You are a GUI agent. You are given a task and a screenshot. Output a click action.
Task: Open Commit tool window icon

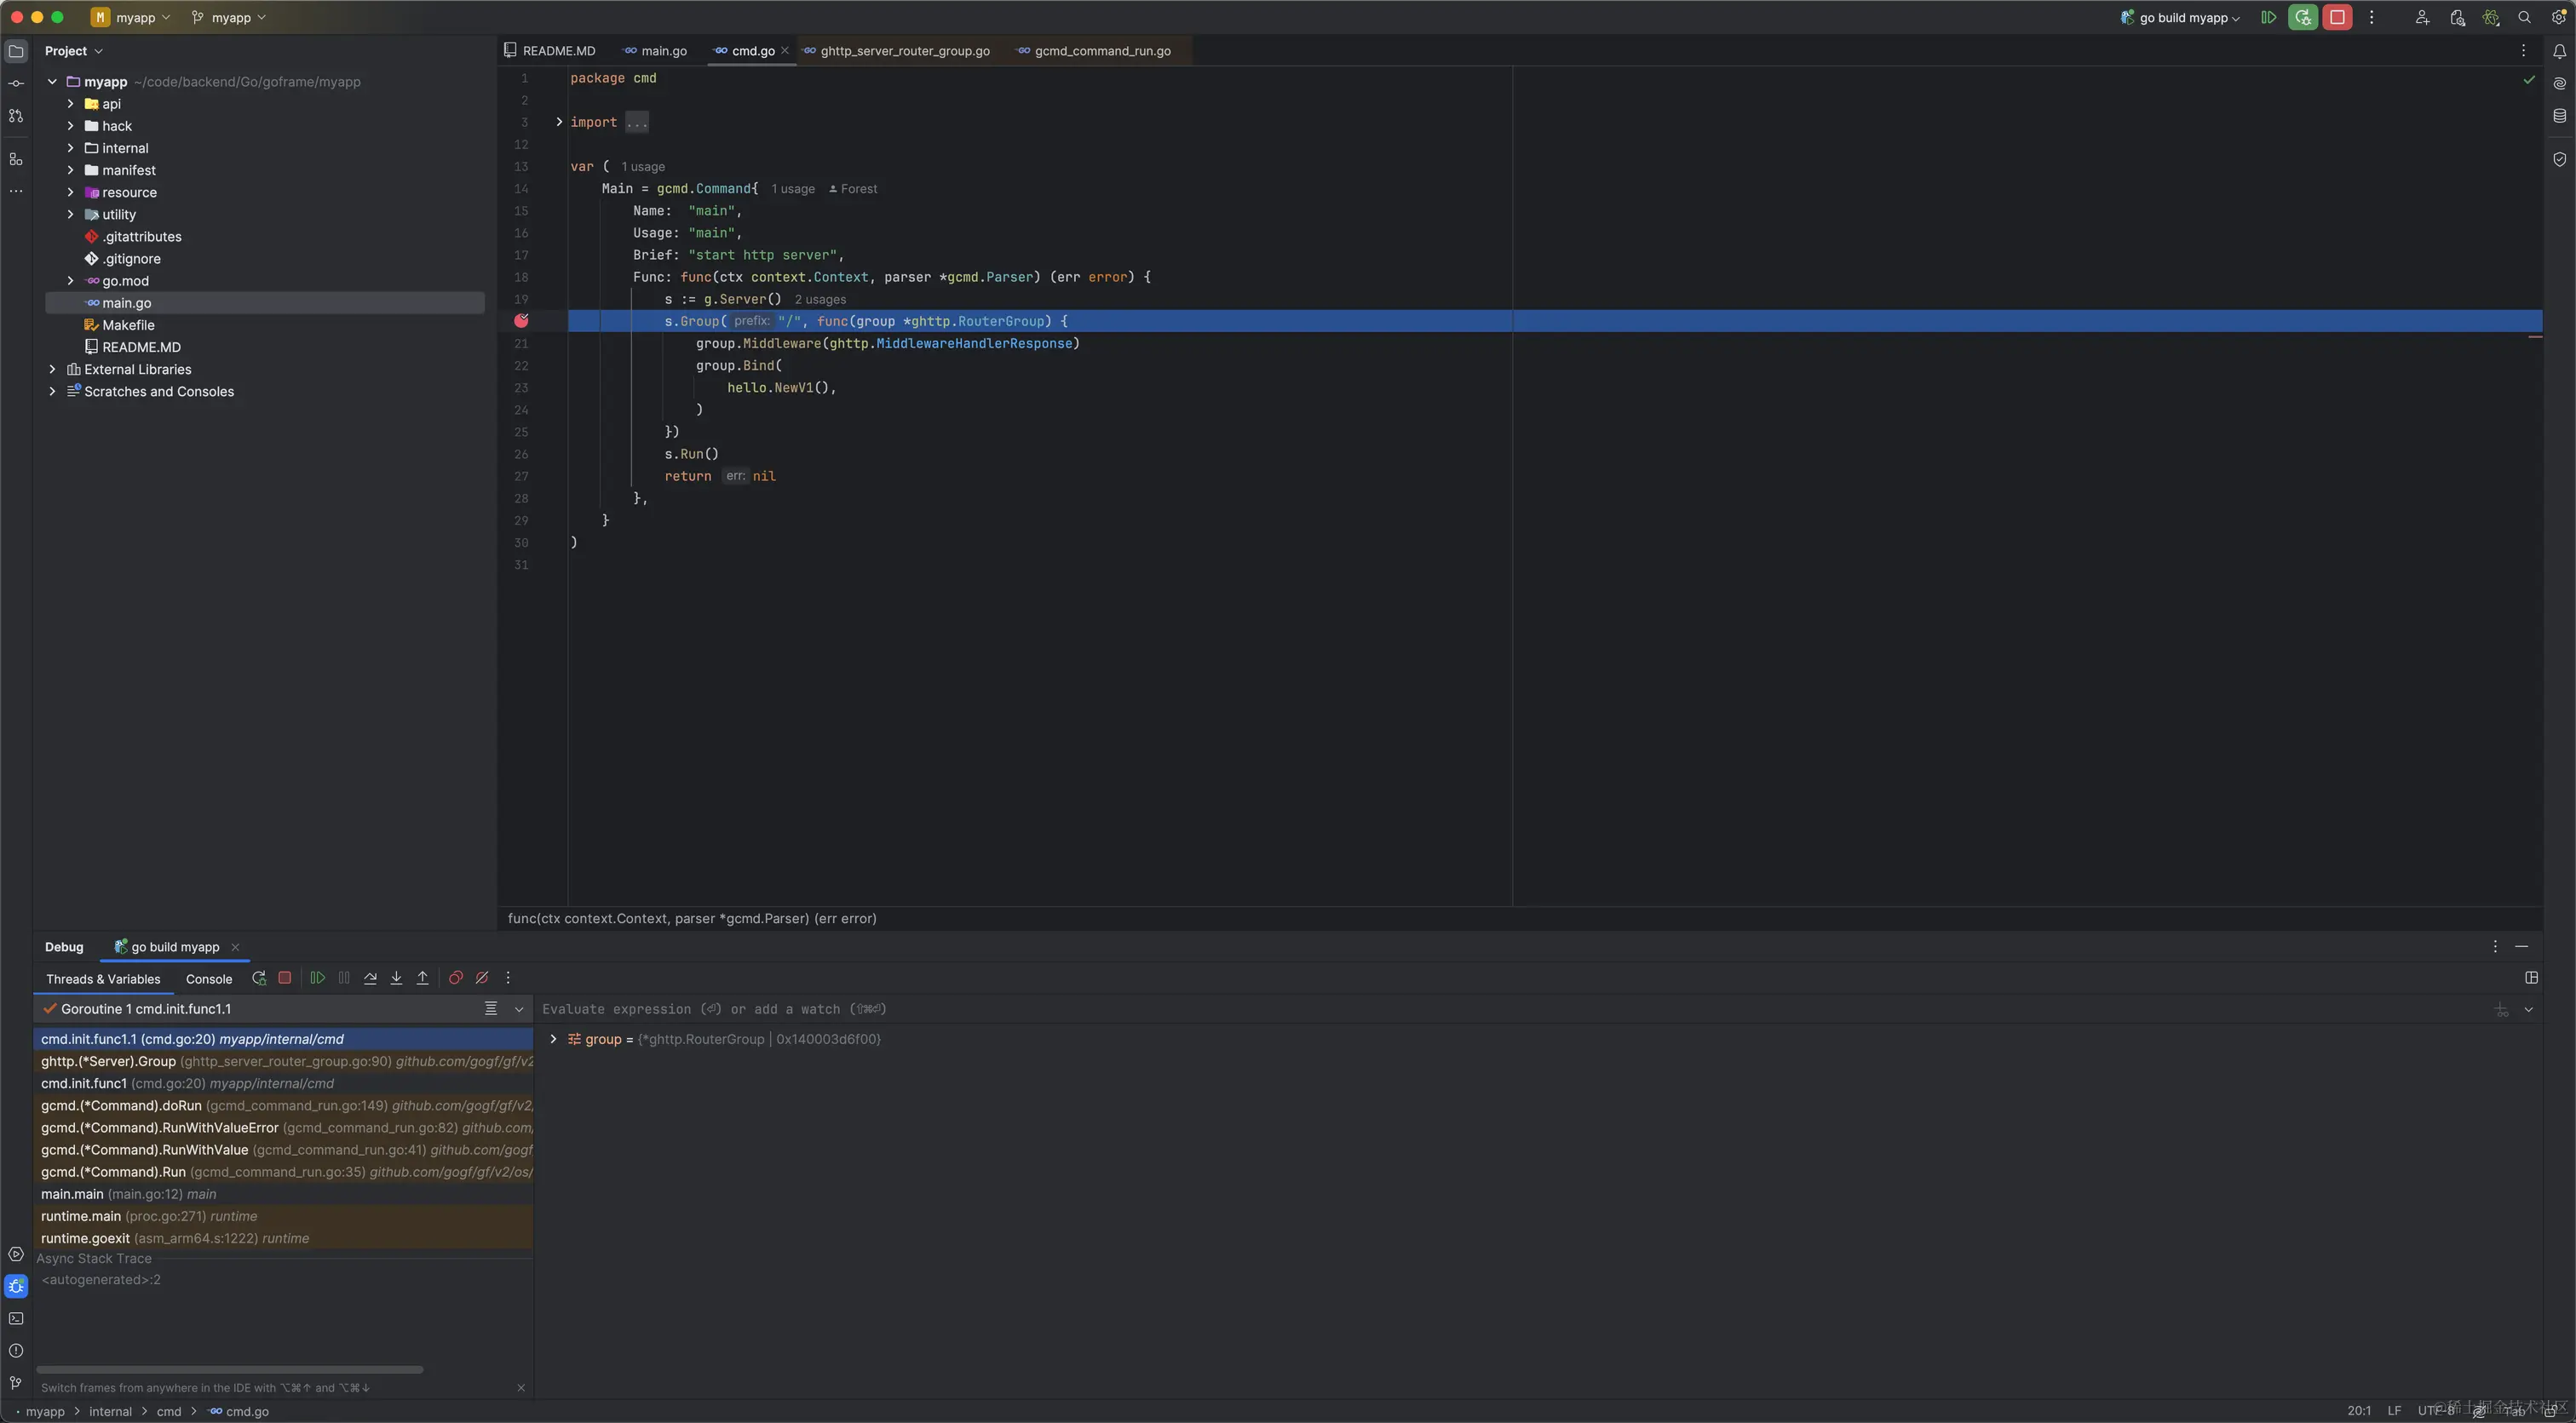[x=16, y=84]
